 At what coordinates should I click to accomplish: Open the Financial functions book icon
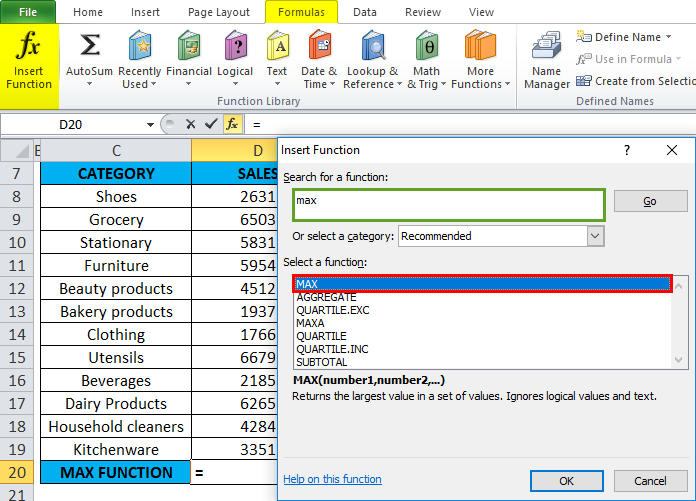click(x=188, y=47)
